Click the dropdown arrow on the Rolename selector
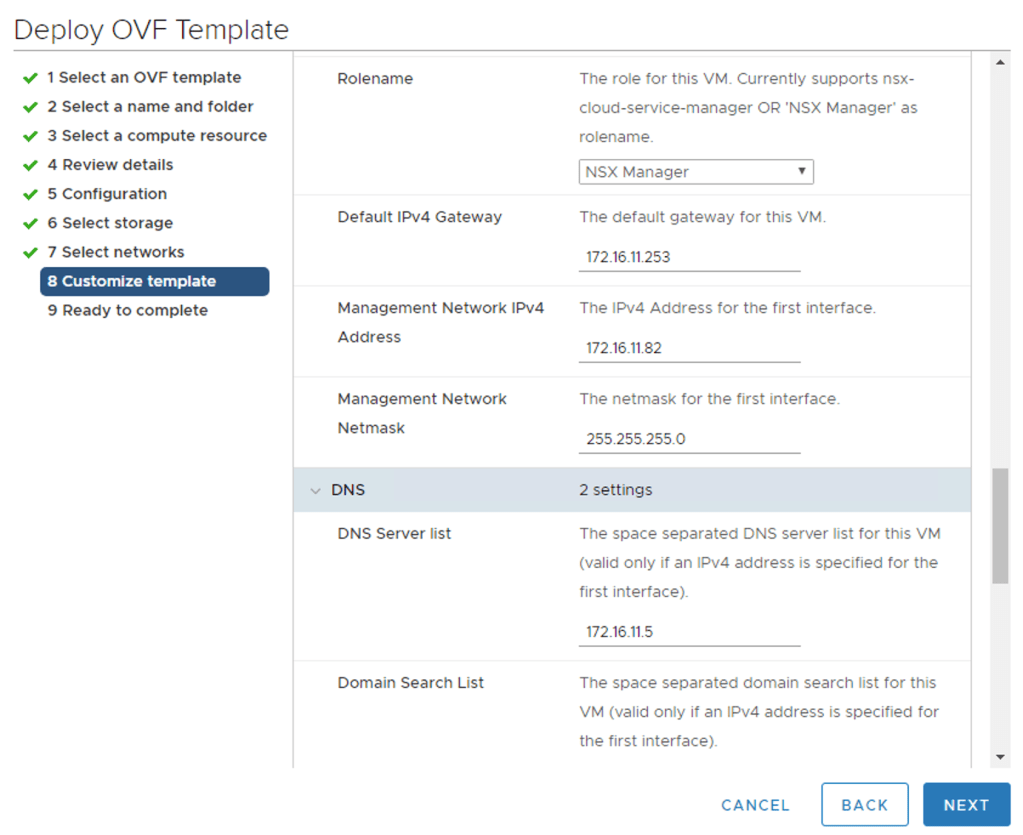Viewport: 1023px width, 835px height. (x=802, y=171)
